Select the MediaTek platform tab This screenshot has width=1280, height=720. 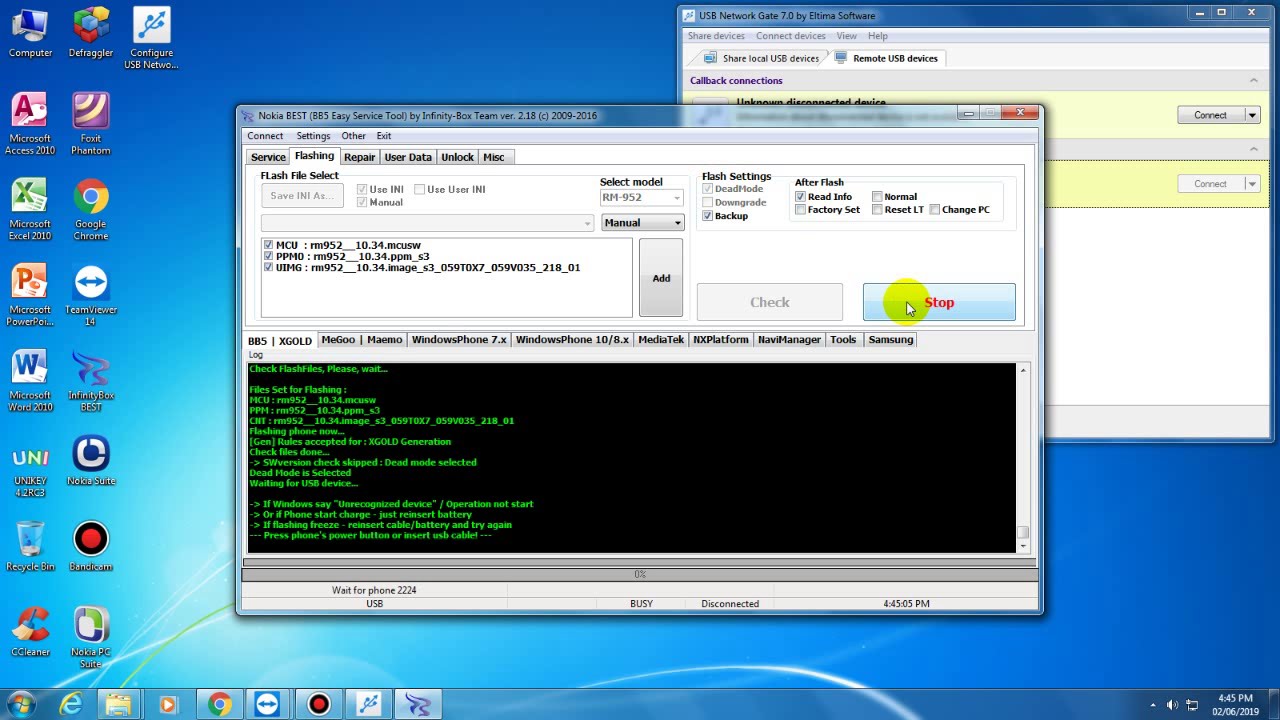661,340
